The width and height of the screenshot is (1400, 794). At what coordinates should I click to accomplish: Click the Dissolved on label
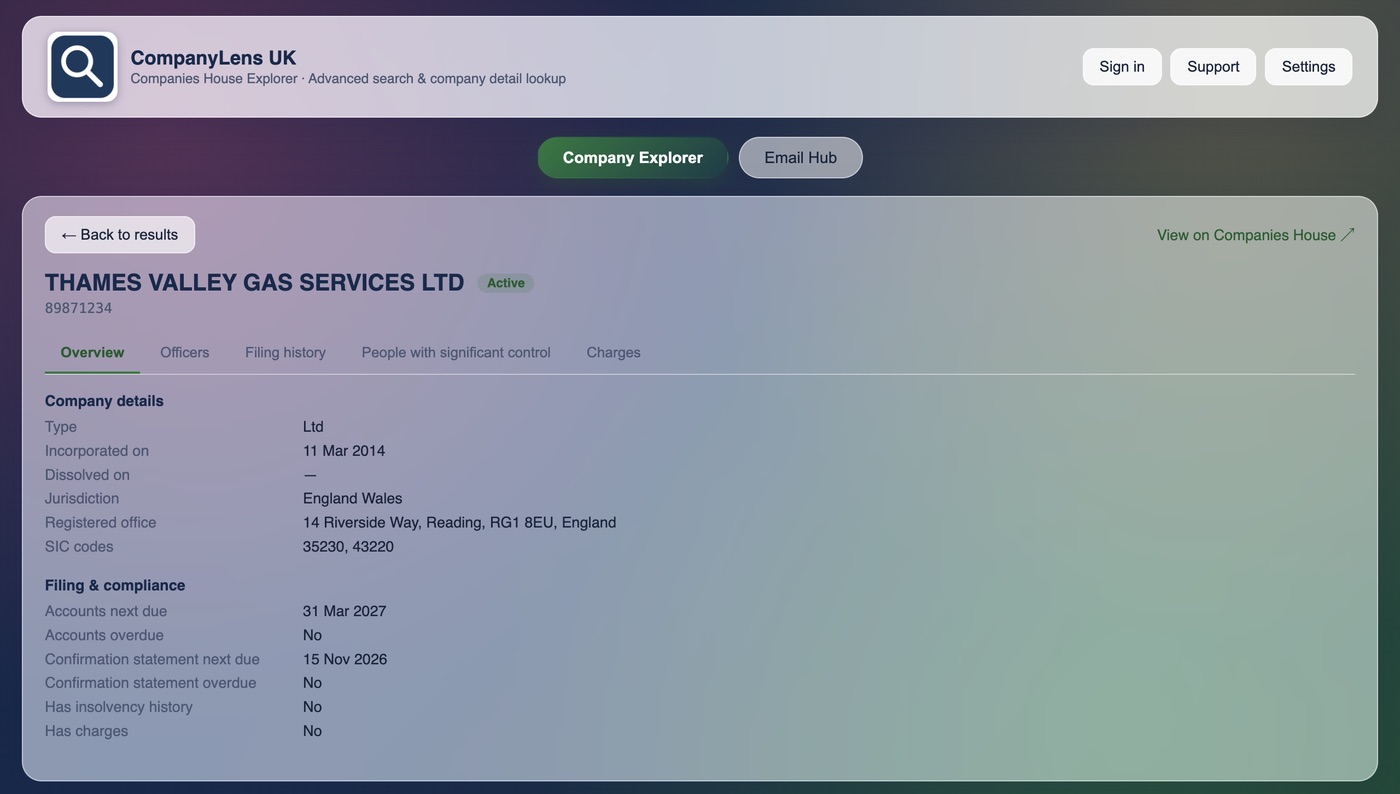click(x=87, y=475)
